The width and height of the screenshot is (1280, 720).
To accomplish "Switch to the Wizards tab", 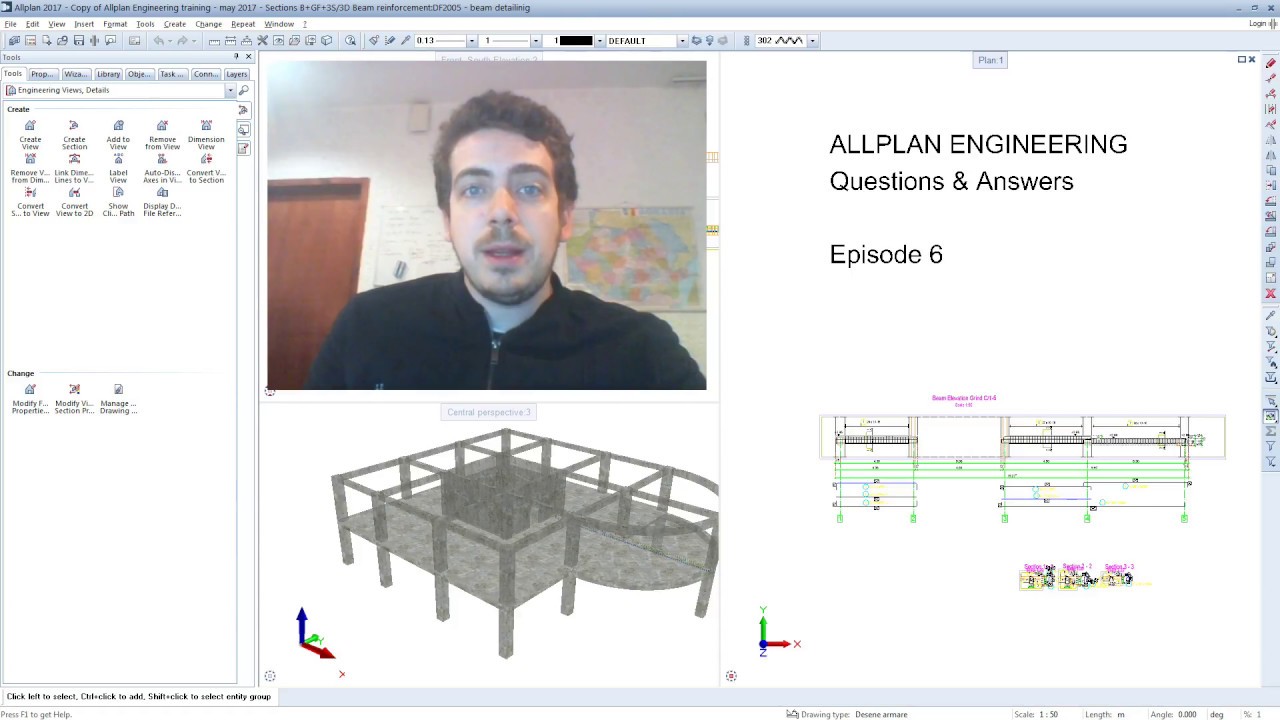I will pos(75,74).
